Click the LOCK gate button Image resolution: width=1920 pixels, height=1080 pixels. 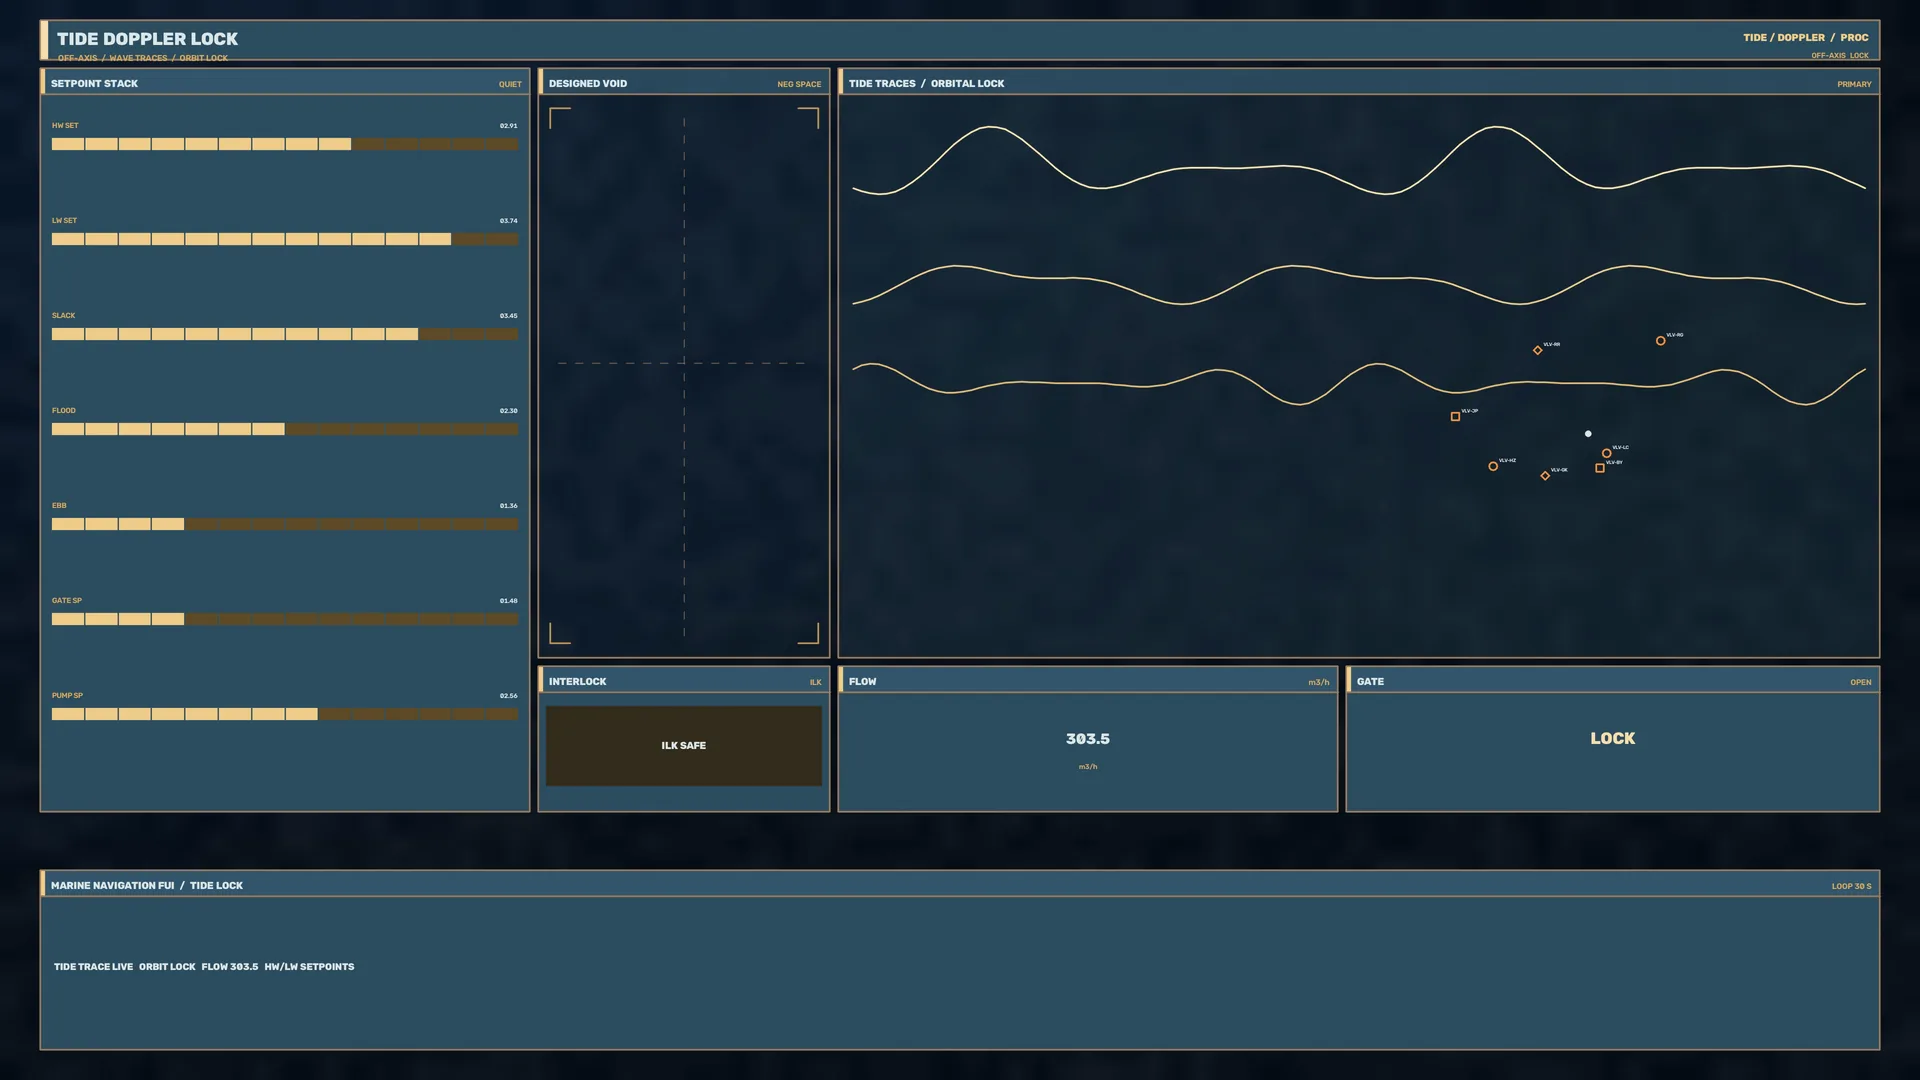1613,738
